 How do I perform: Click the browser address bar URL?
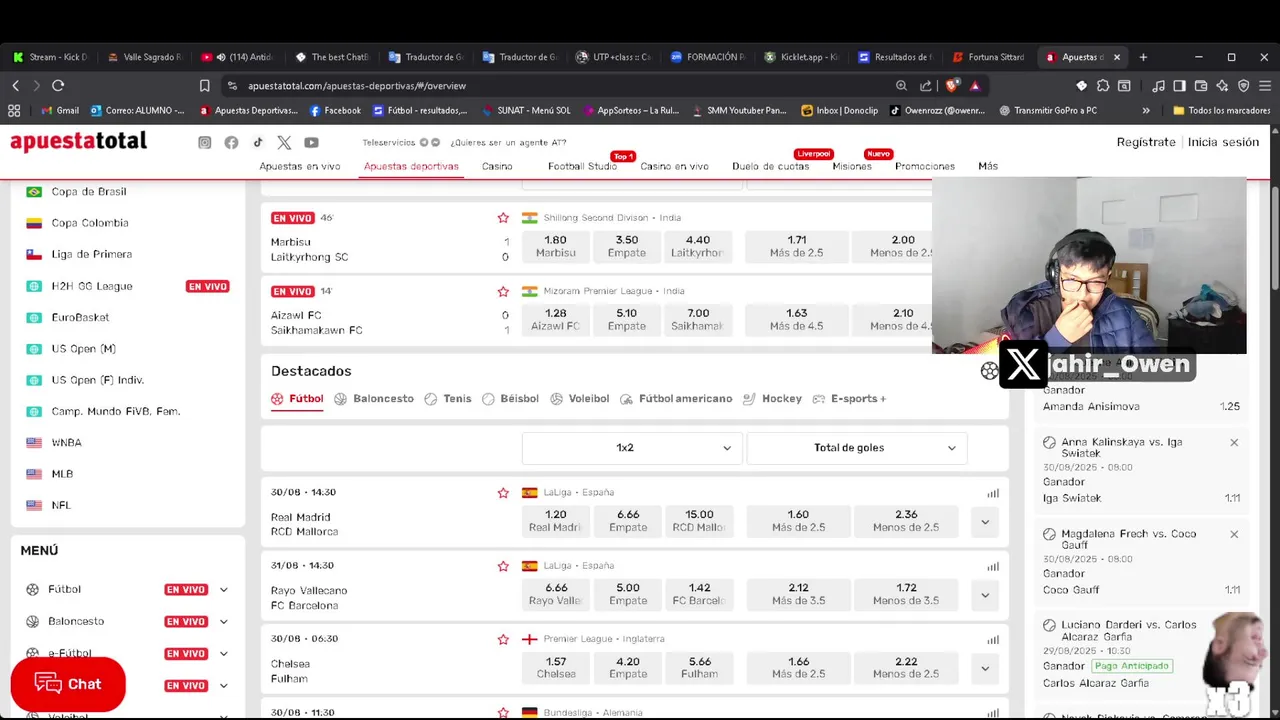(x=357, y=86)
